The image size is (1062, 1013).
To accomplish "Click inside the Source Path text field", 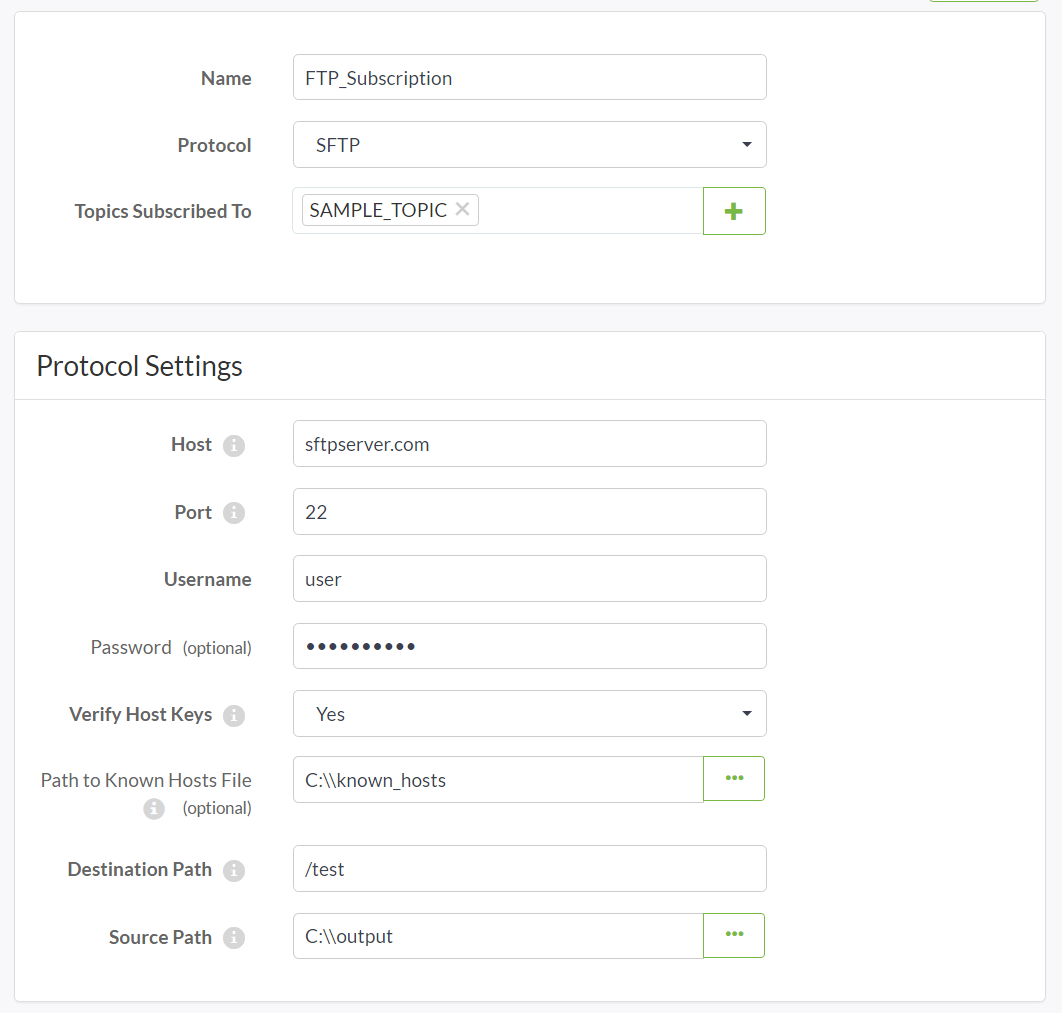I will 498,936.
